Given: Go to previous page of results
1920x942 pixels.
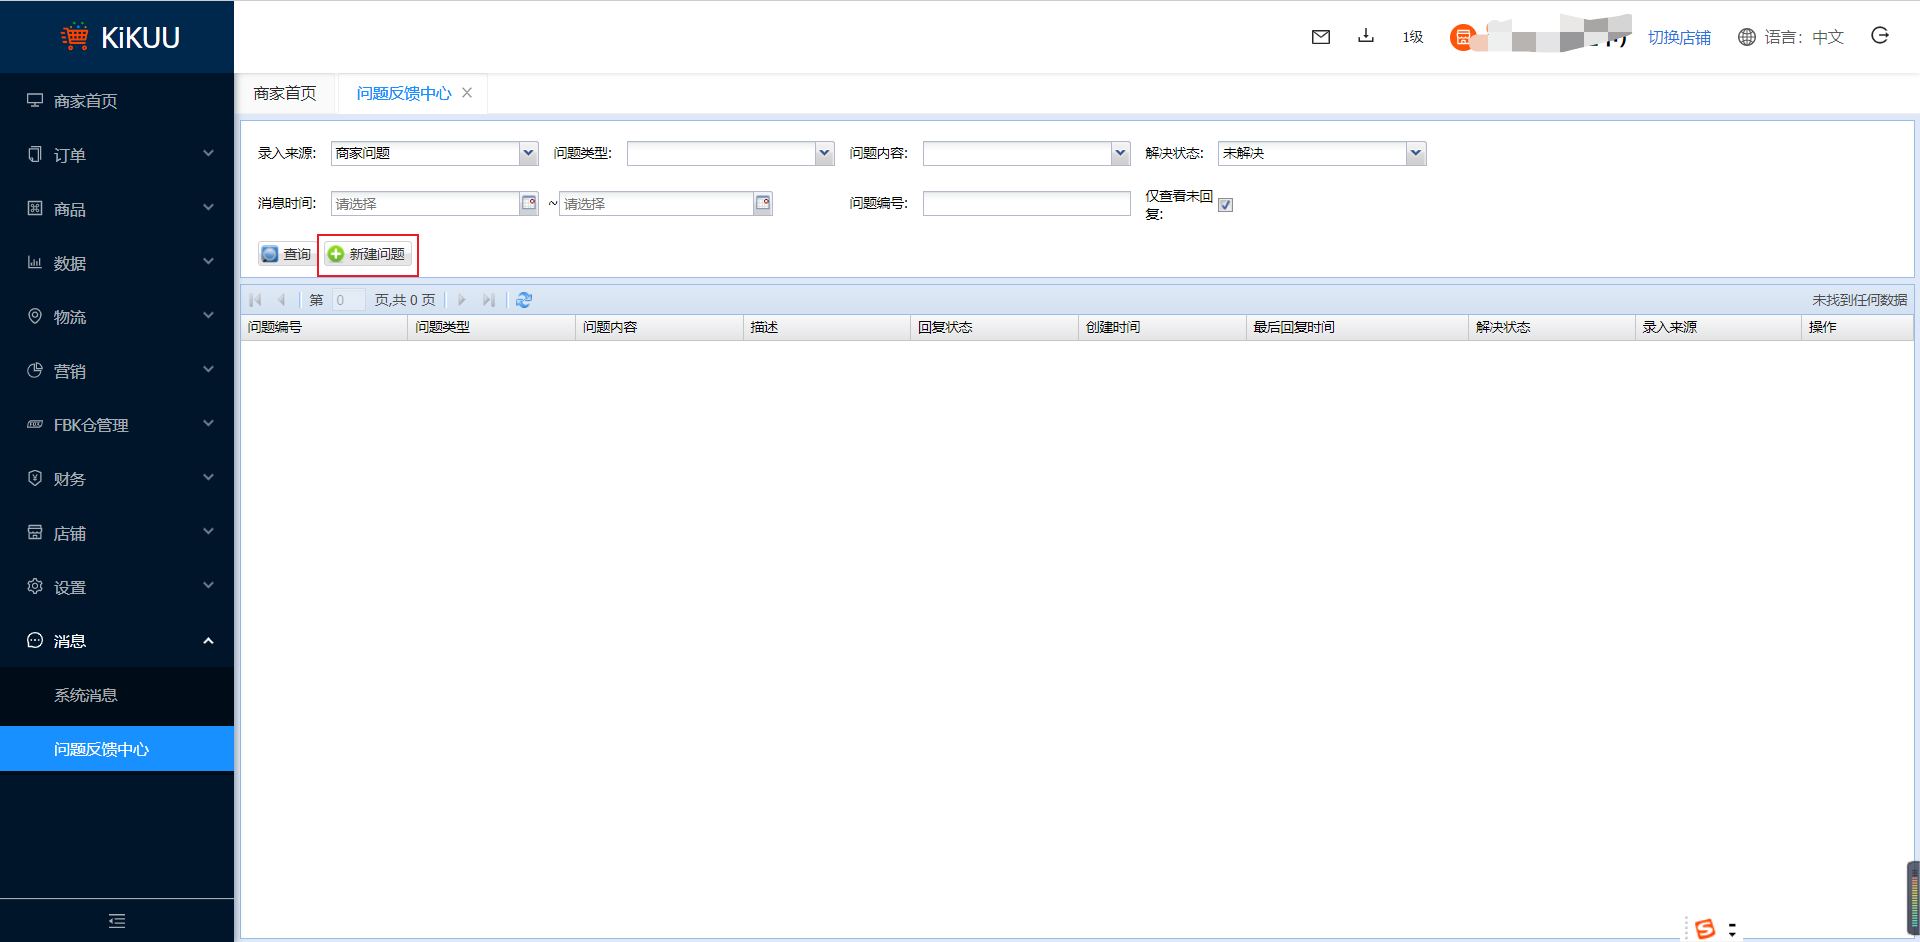Looking at the screenshot, I should point(282,300).
